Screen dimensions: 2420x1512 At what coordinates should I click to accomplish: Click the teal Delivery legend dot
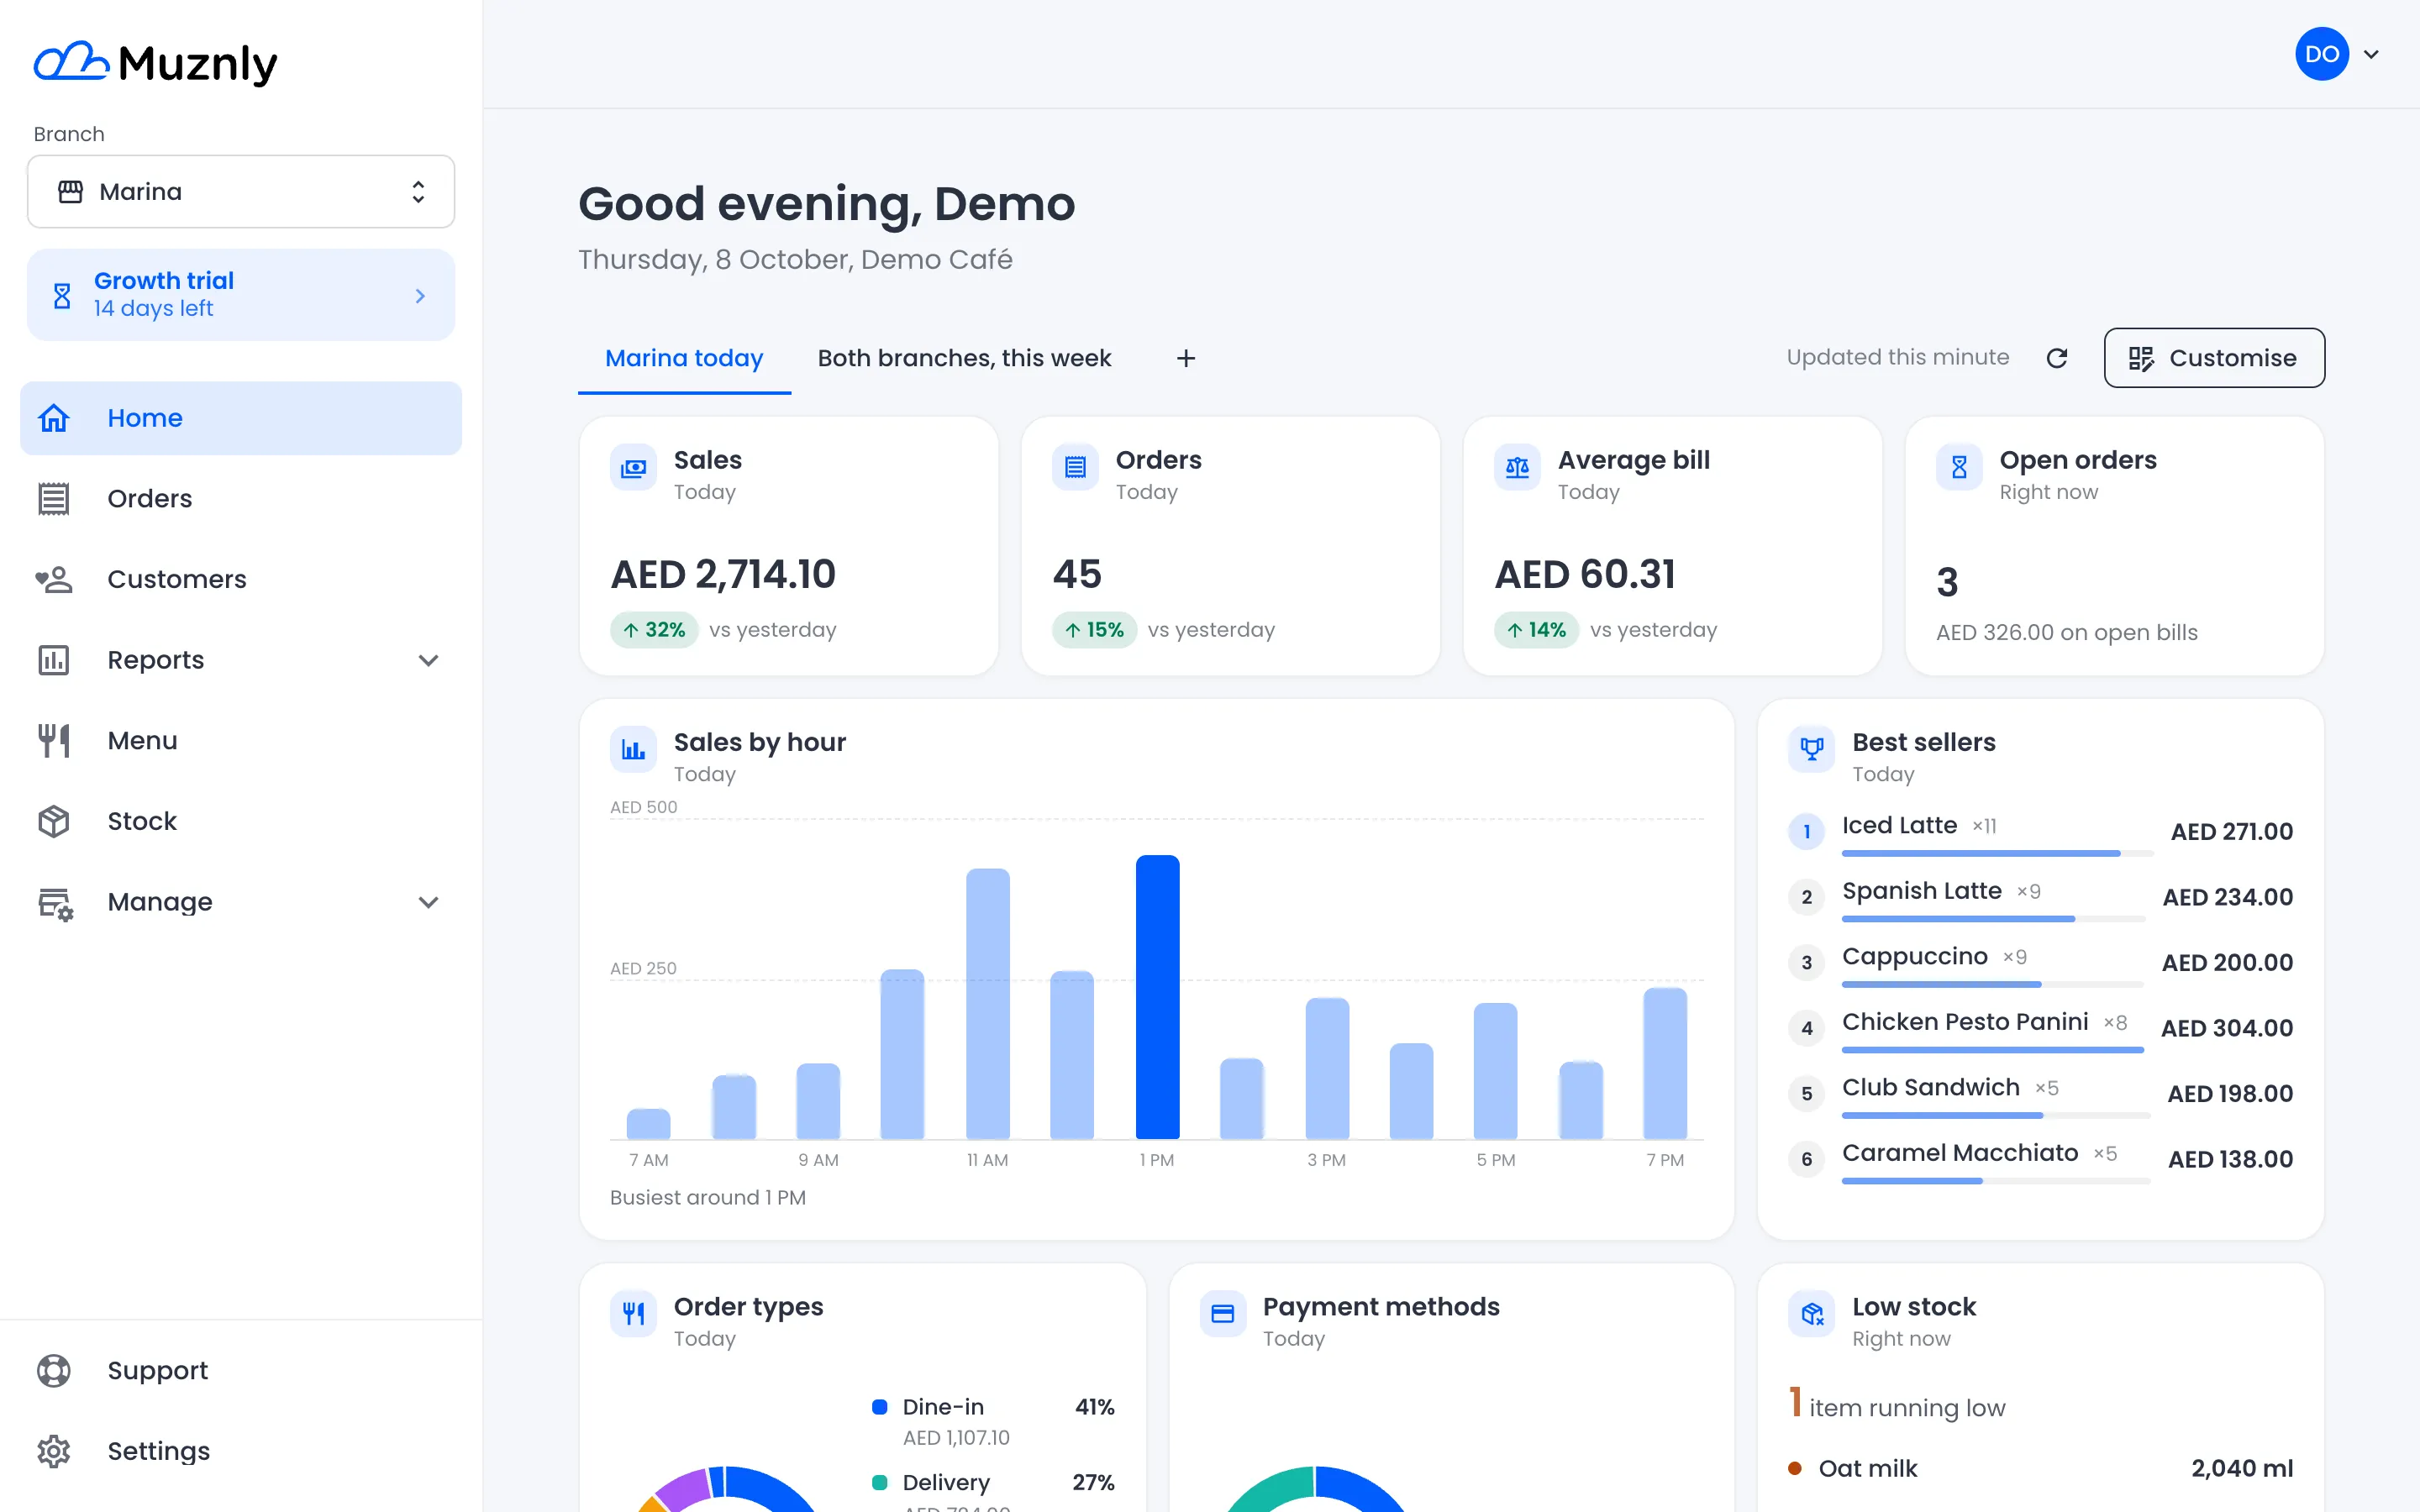(879, 1482)
